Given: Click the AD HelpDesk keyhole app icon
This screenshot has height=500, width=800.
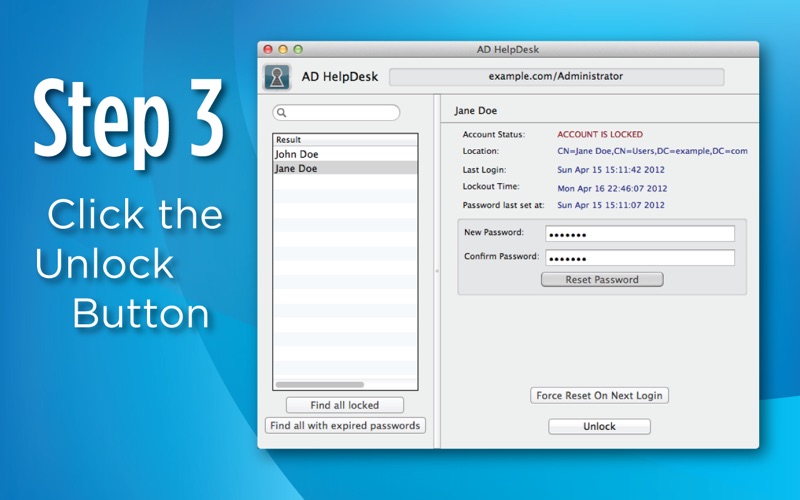Looking at the screenshot, I should pyautogui.click(x=277, y=77).
